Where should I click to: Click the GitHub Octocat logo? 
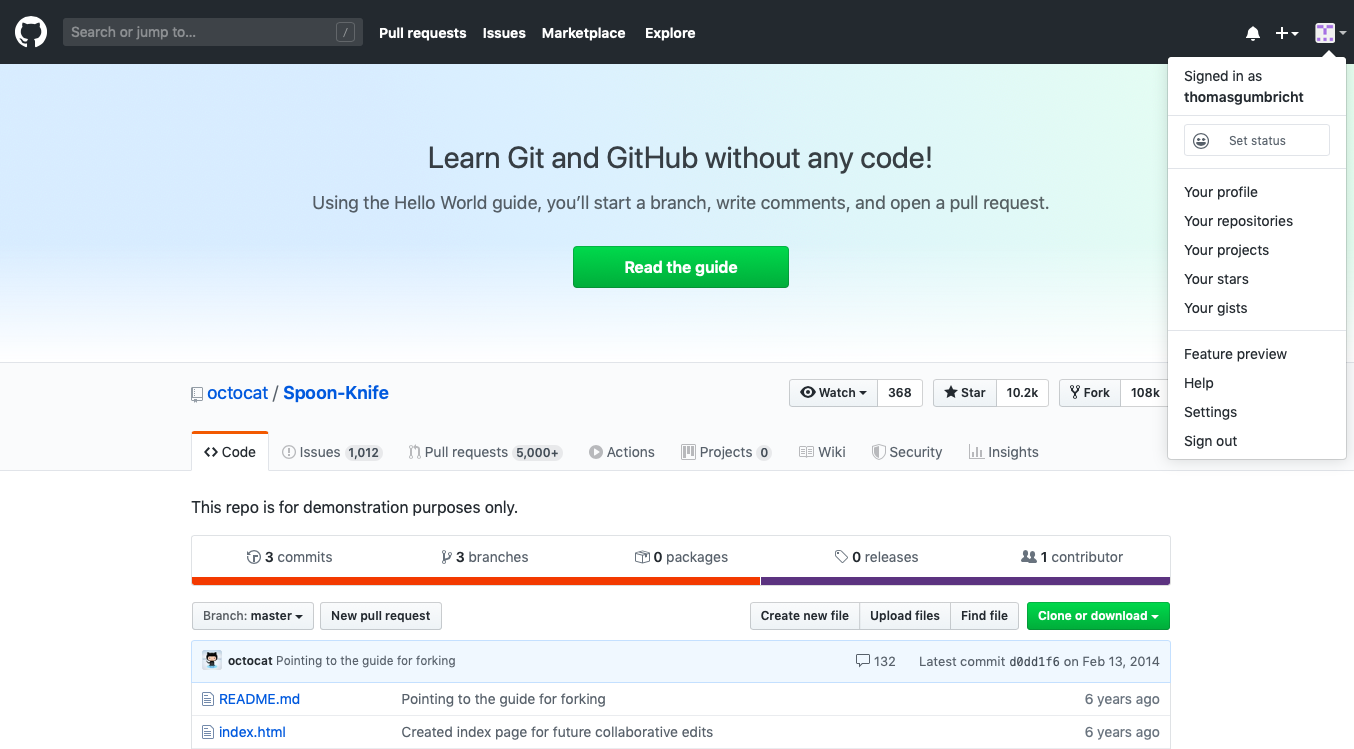pos(31,32)
